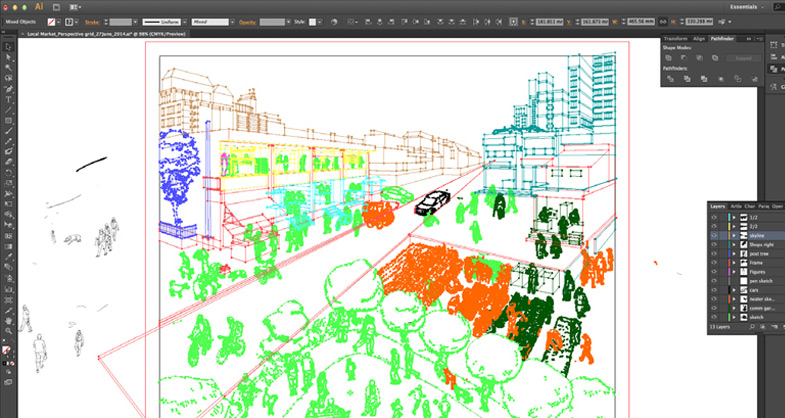Open the Essentials workspace switcher

click(x=747, y=7)
